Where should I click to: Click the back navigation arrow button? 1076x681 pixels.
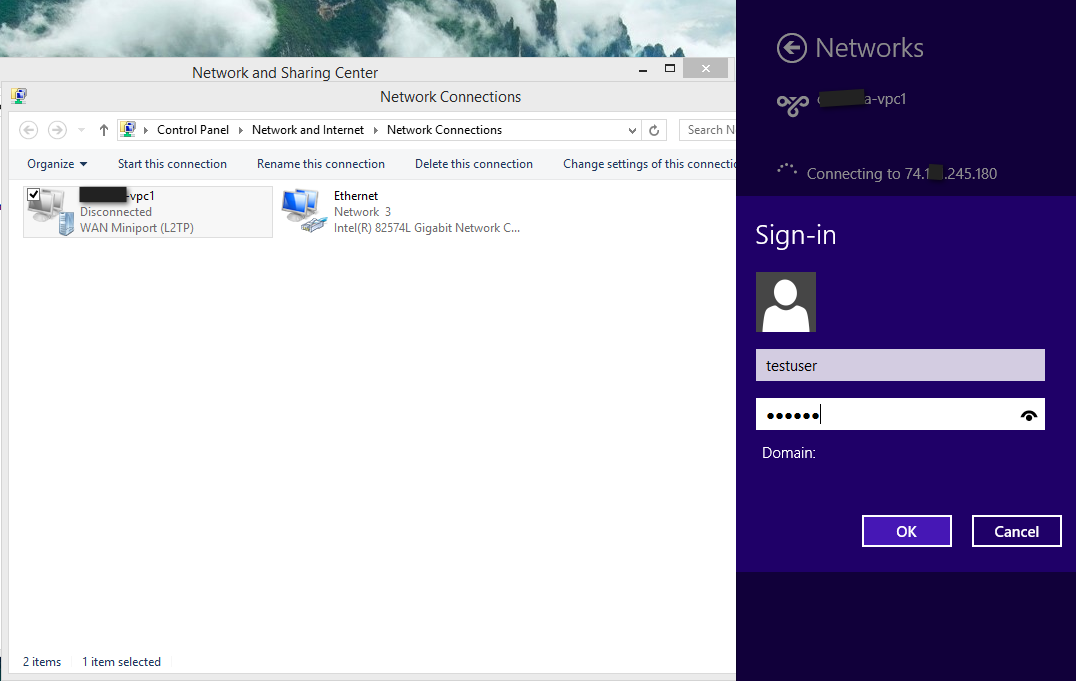point(29,129)
